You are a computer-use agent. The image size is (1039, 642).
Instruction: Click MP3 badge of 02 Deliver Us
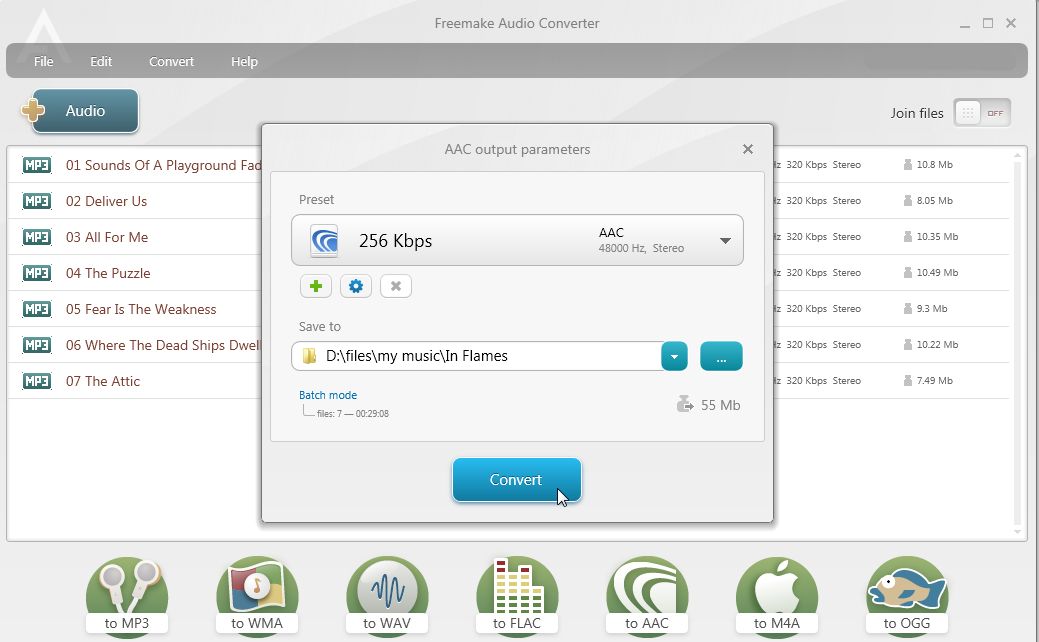(x=36, y=201)
